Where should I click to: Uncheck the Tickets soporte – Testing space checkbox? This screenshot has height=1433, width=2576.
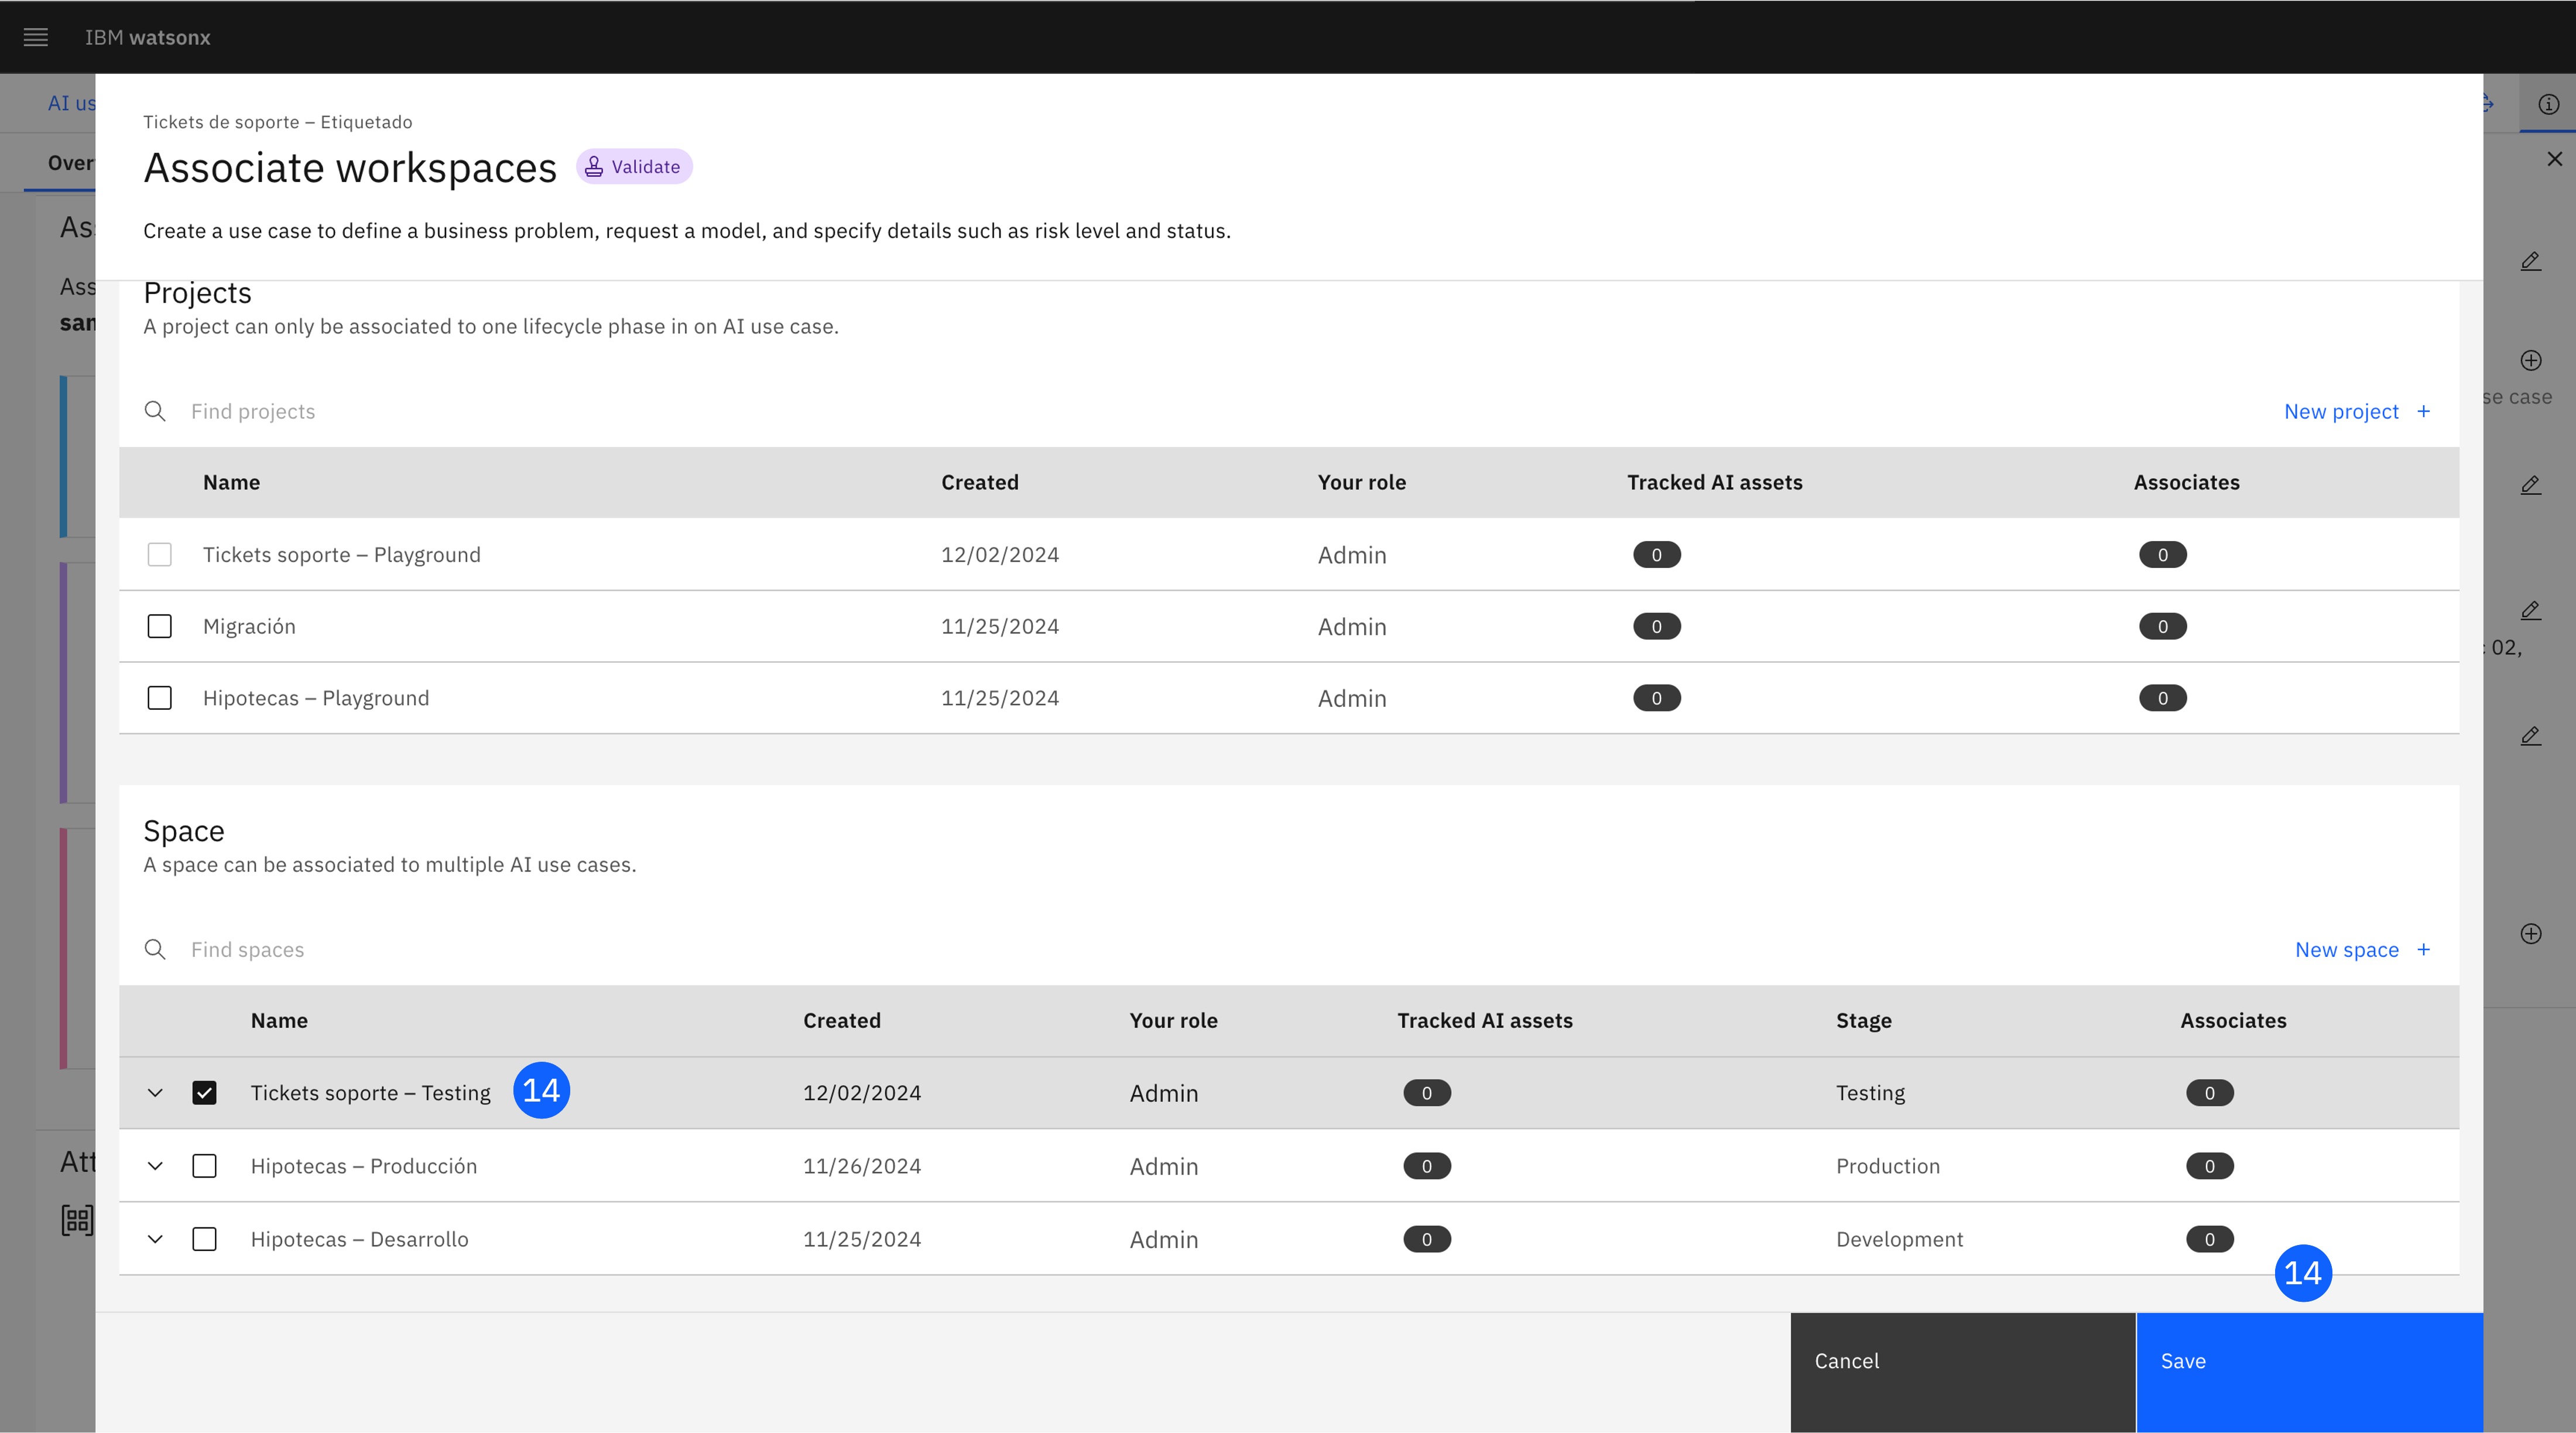[x=204, y=1092]
